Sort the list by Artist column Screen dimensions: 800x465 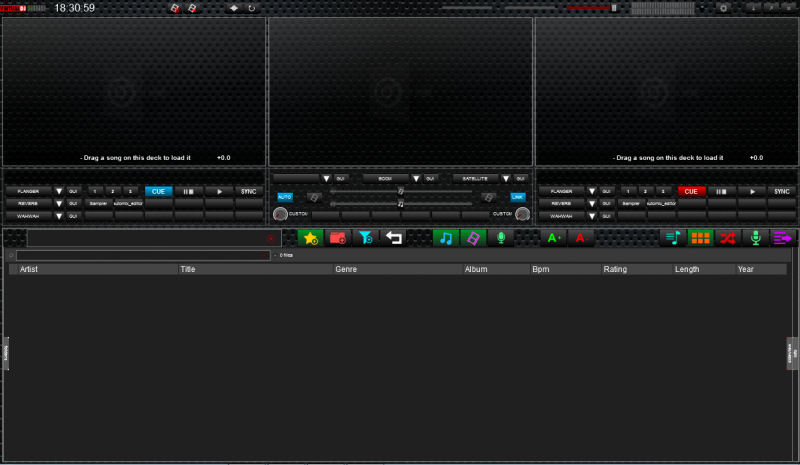98,270
